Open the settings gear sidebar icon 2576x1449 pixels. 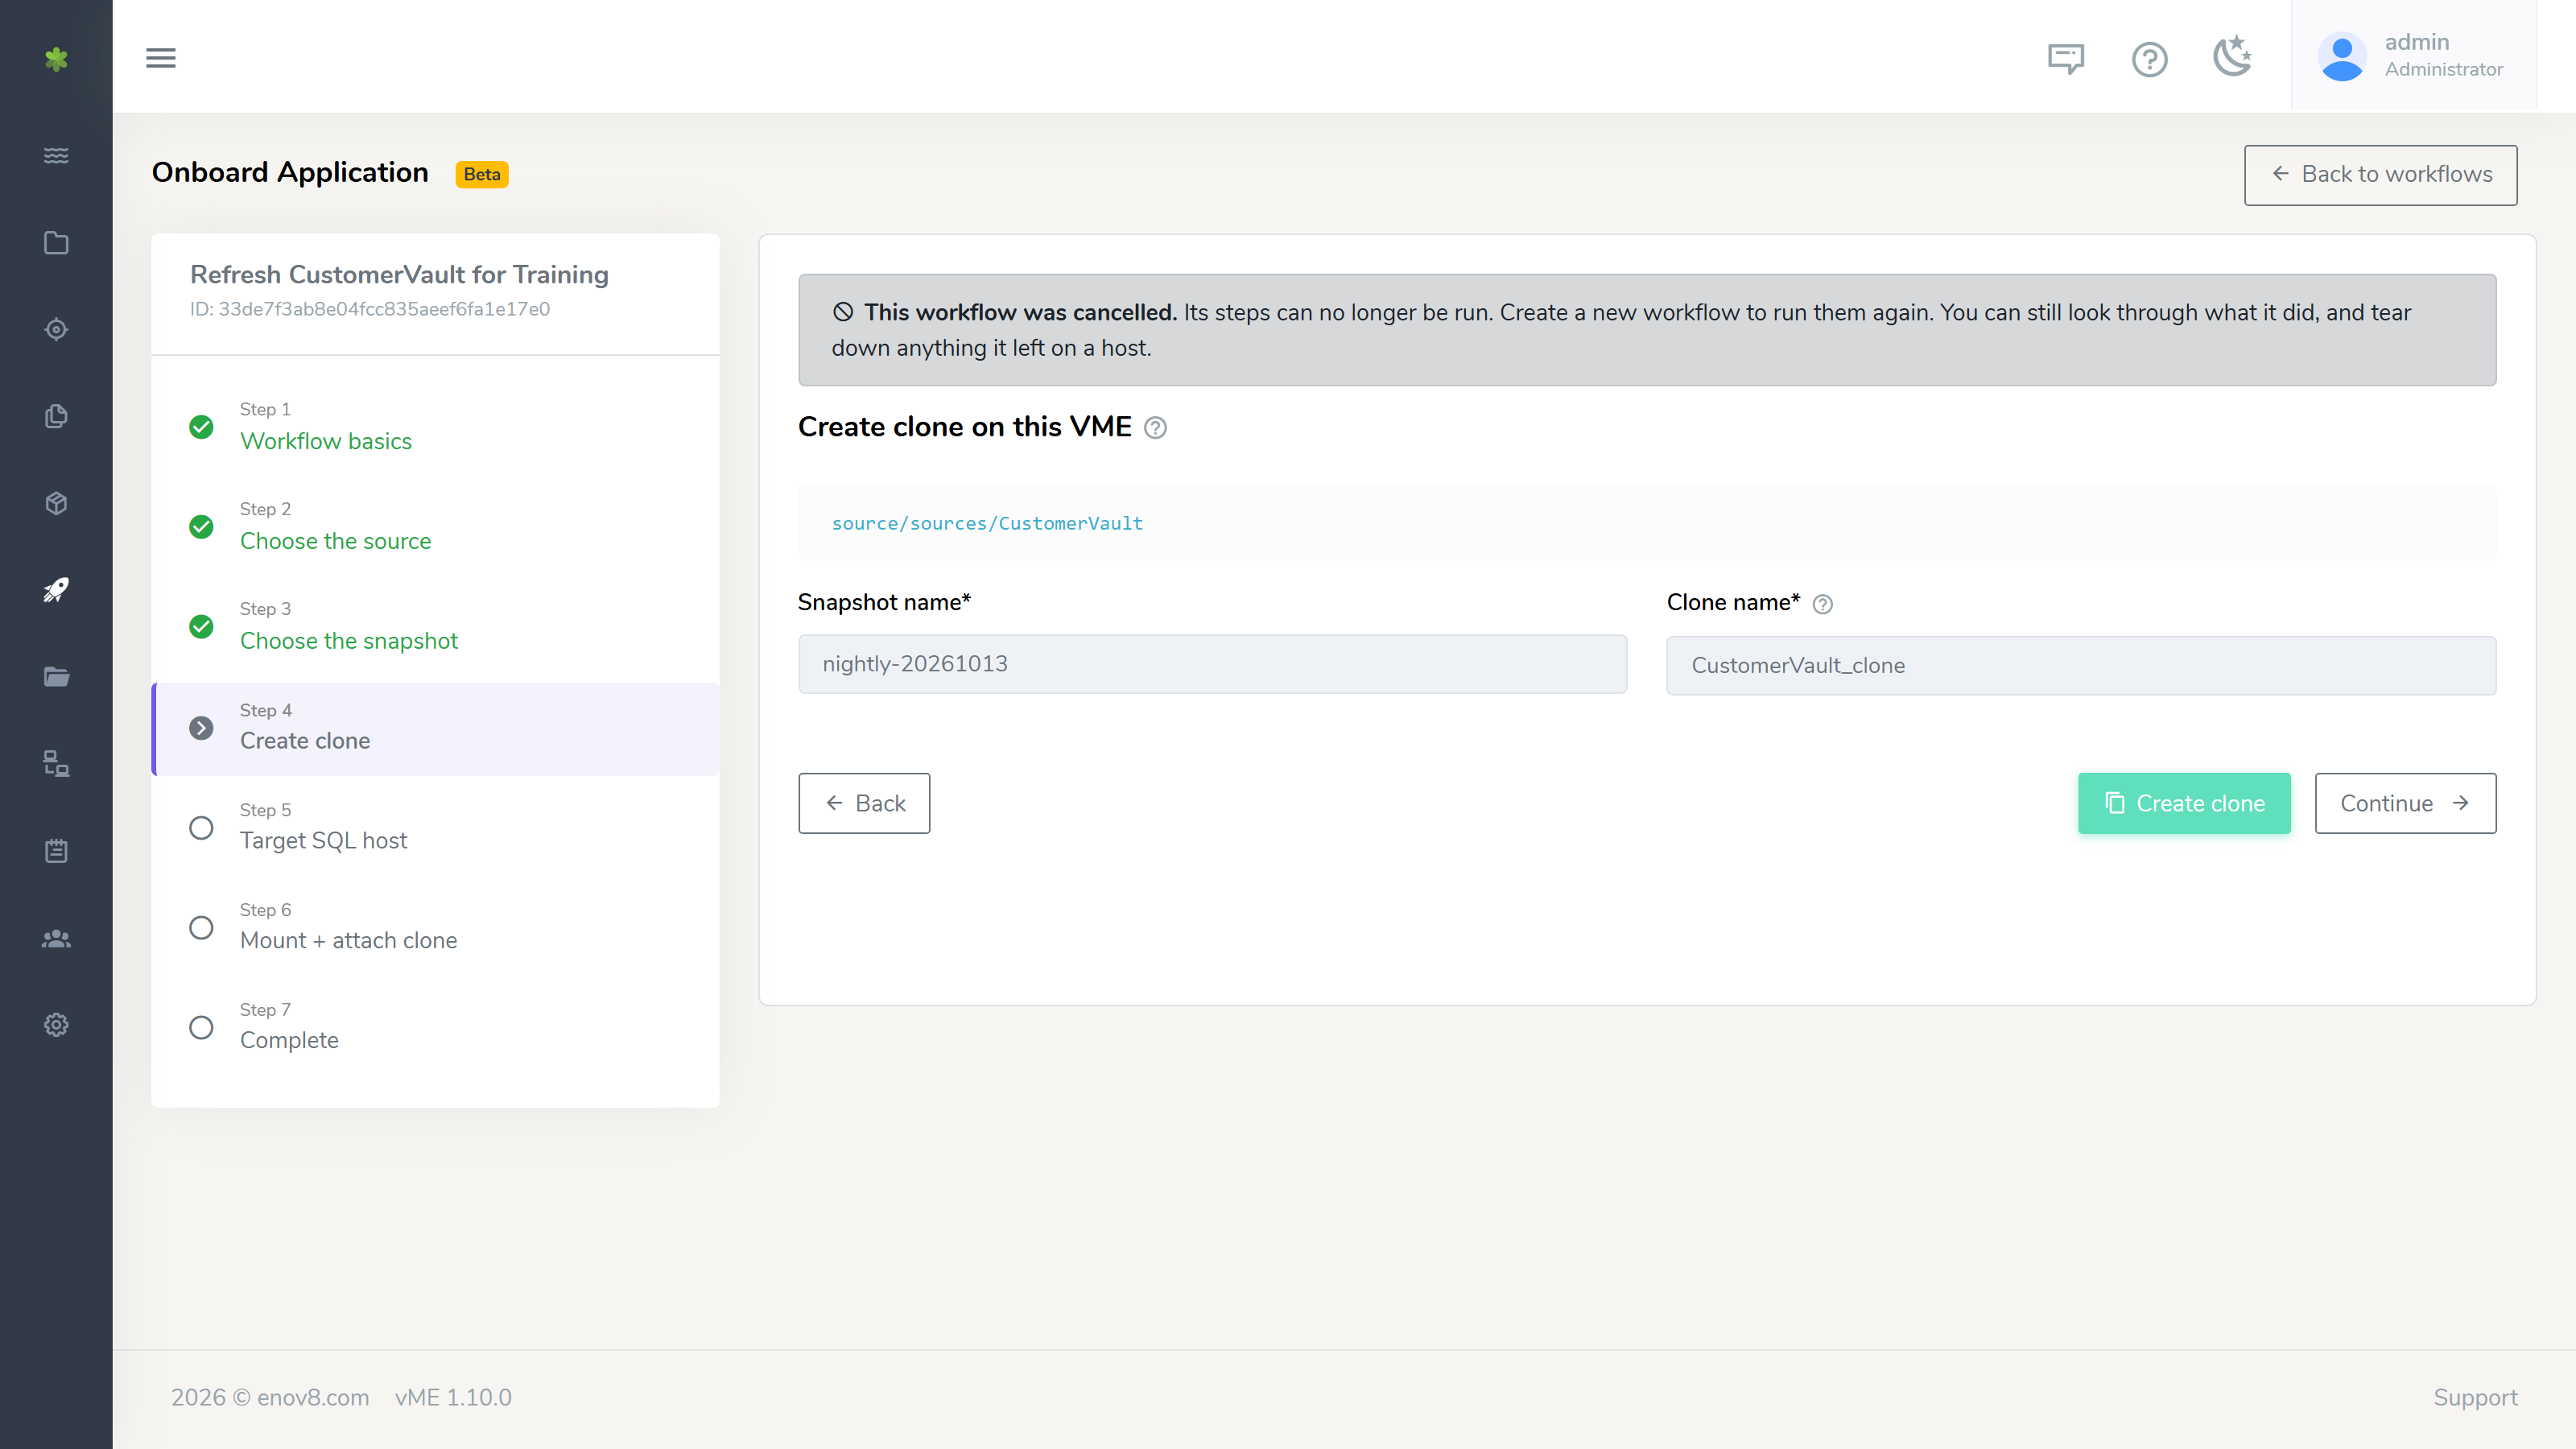click(56, 1025)
